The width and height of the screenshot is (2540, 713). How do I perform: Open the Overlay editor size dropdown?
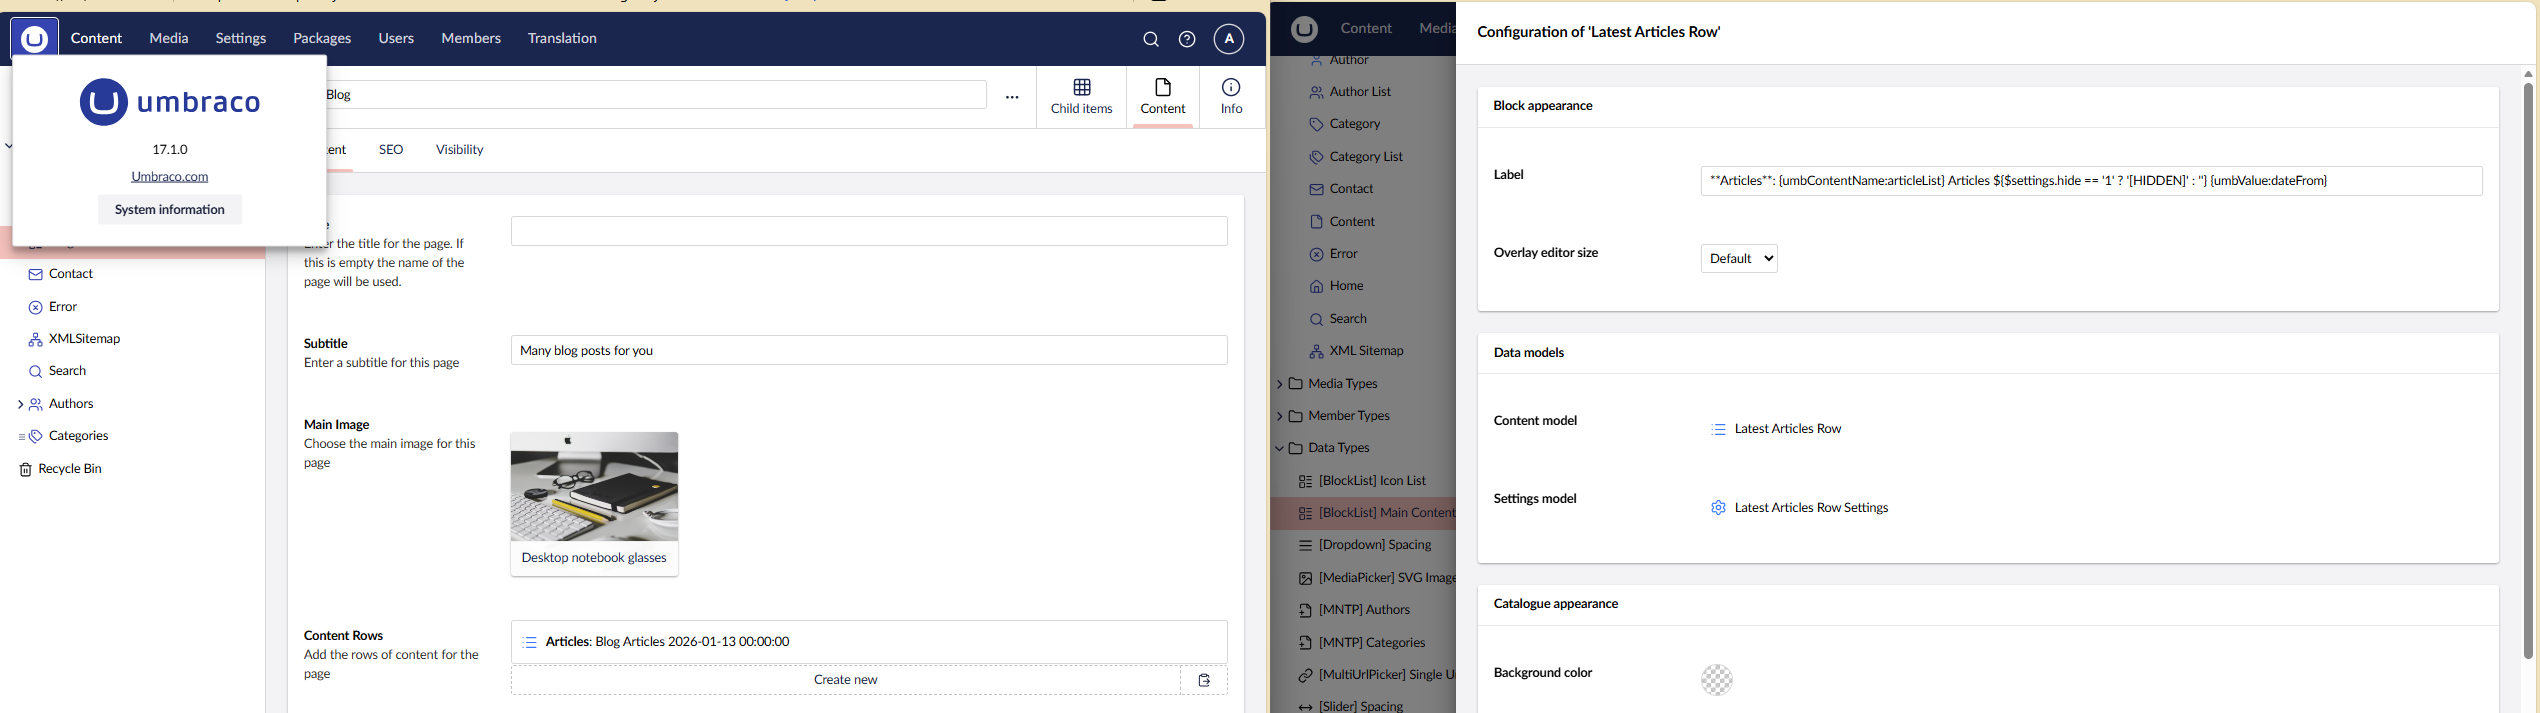pos(1739,259)
